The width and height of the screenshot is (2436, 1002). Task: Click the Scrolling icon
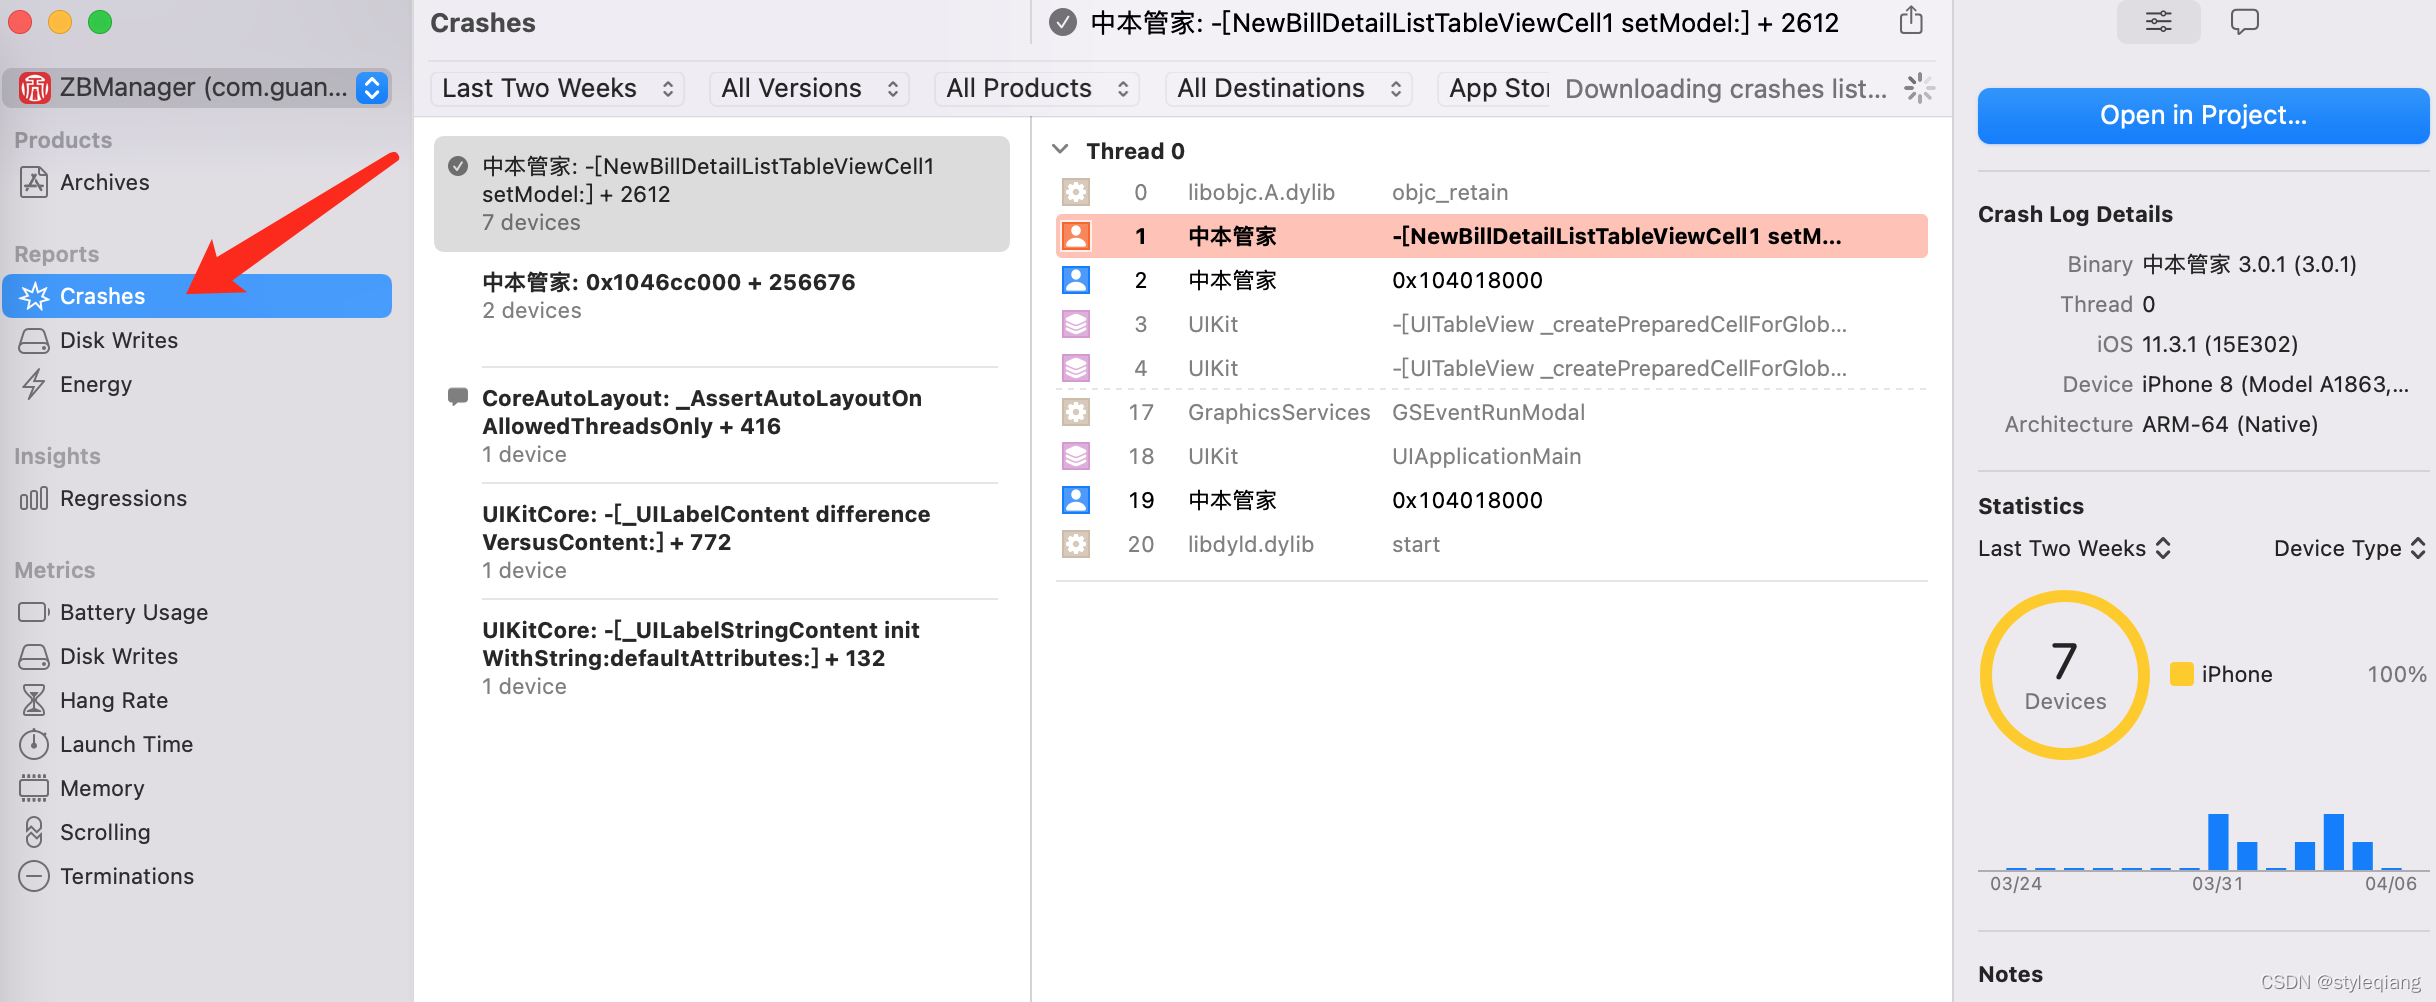pyautogui.click(x=34, y=832)
